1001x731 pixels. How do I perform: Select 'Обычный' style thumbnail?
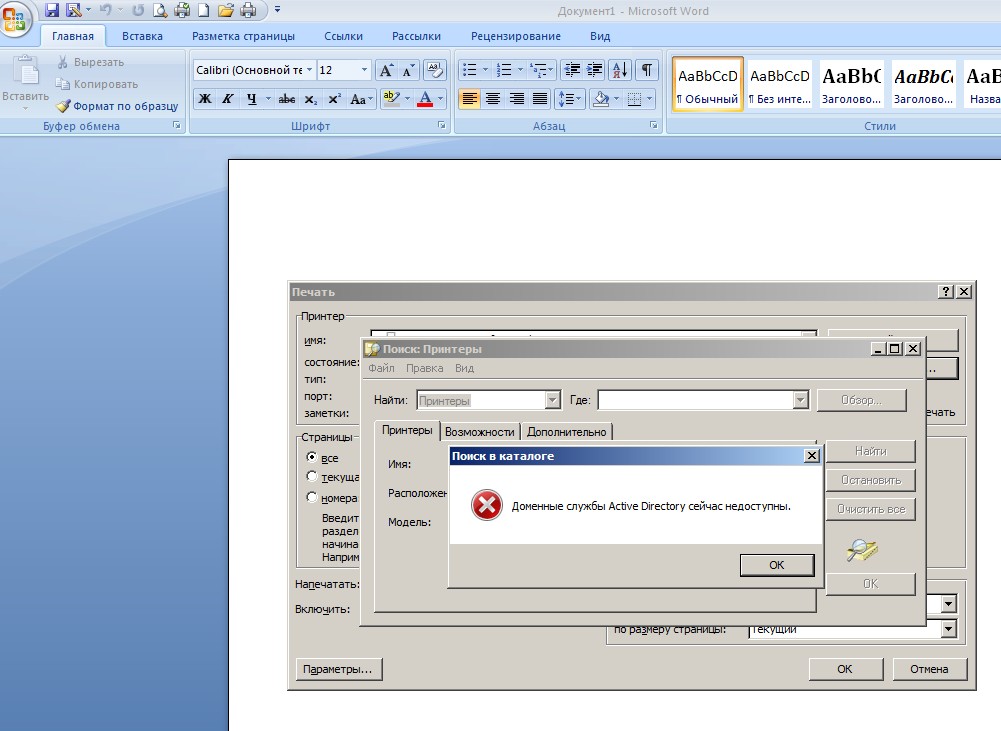[x=708, y=84]
